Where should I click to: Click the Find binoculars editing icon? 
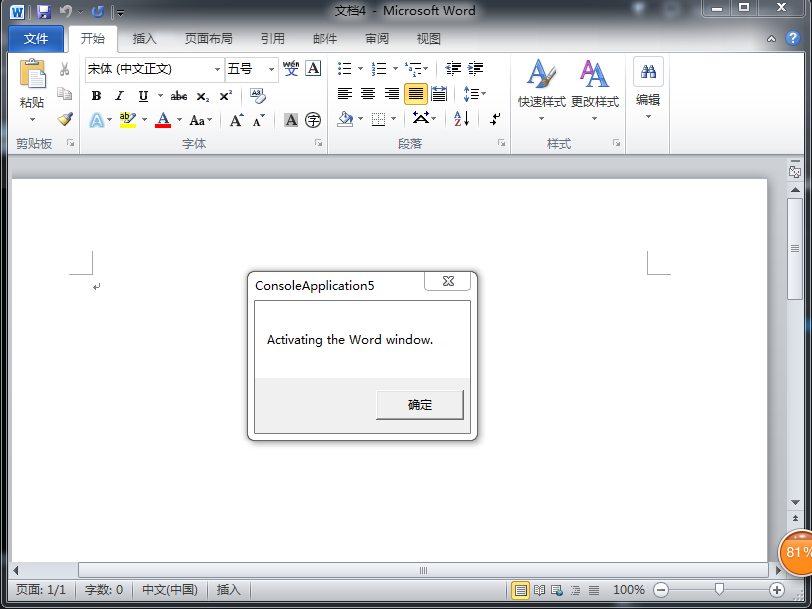pyautogui.click(x=648, y=71)
